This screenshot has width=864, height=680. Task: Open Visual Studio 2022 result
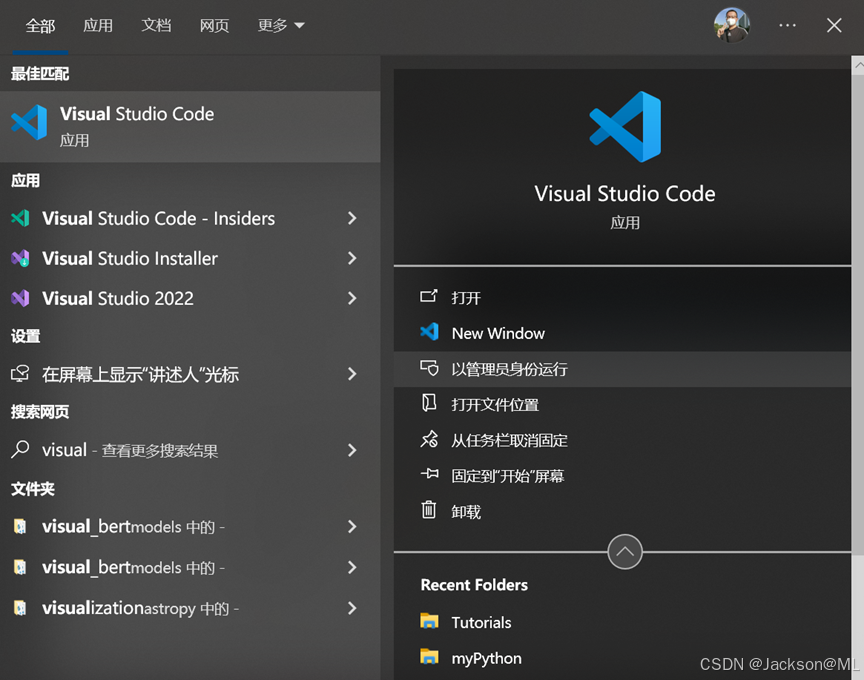point(190,298)
